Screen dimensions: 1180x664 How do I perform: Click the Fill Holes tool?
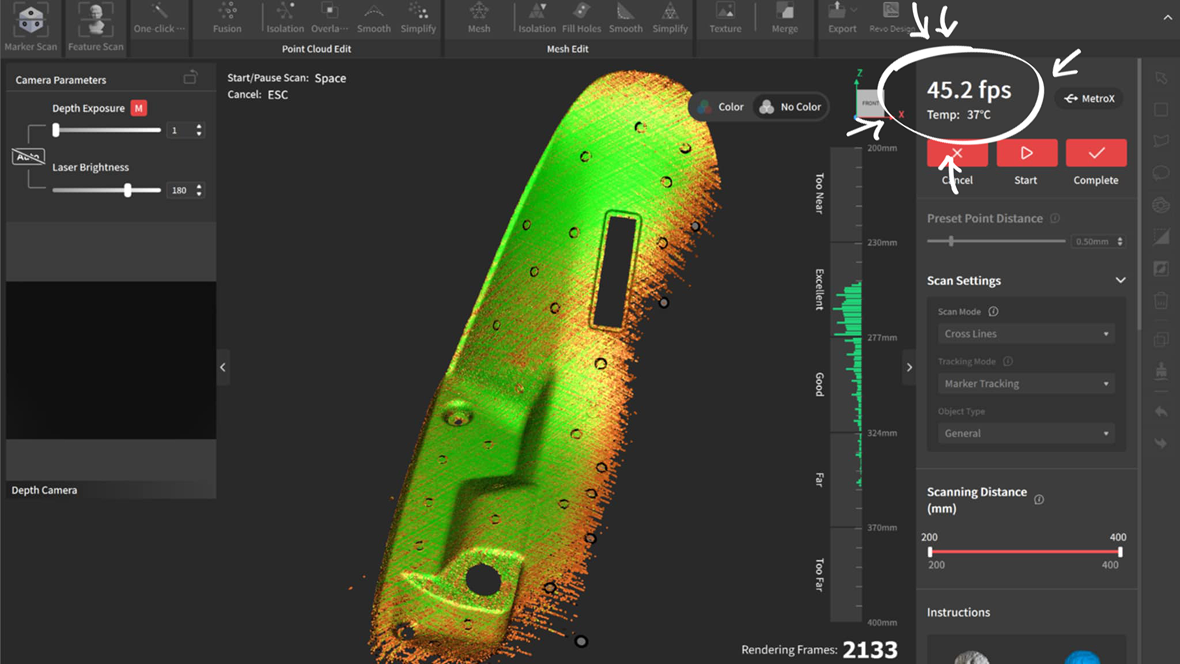click(581, 18)
